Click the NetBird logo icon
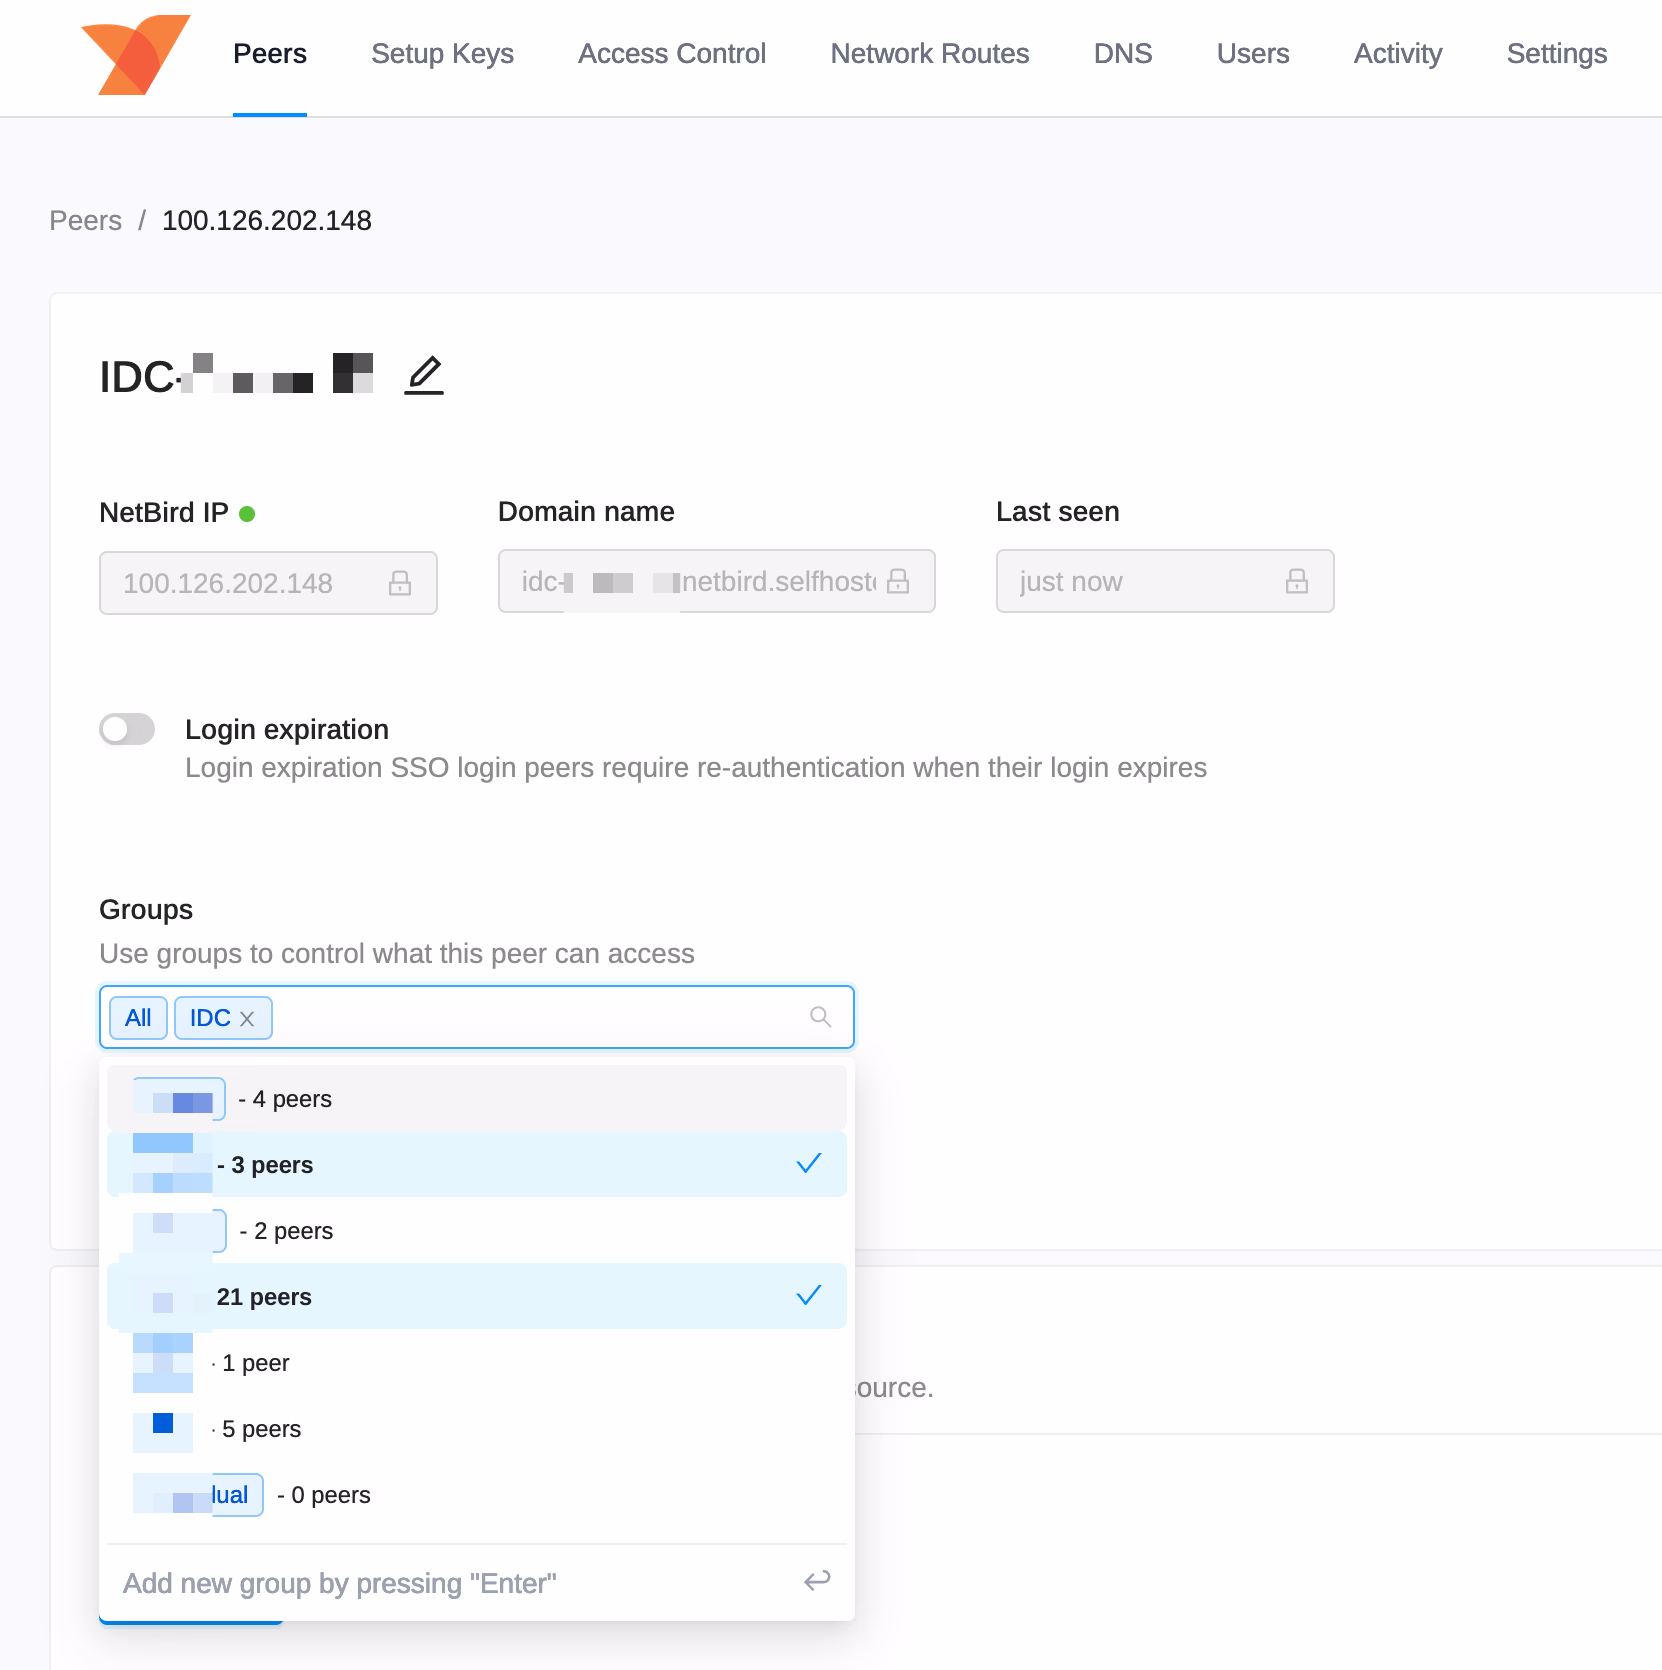This screenshot has height=1670, width=1662. [135, 55]
